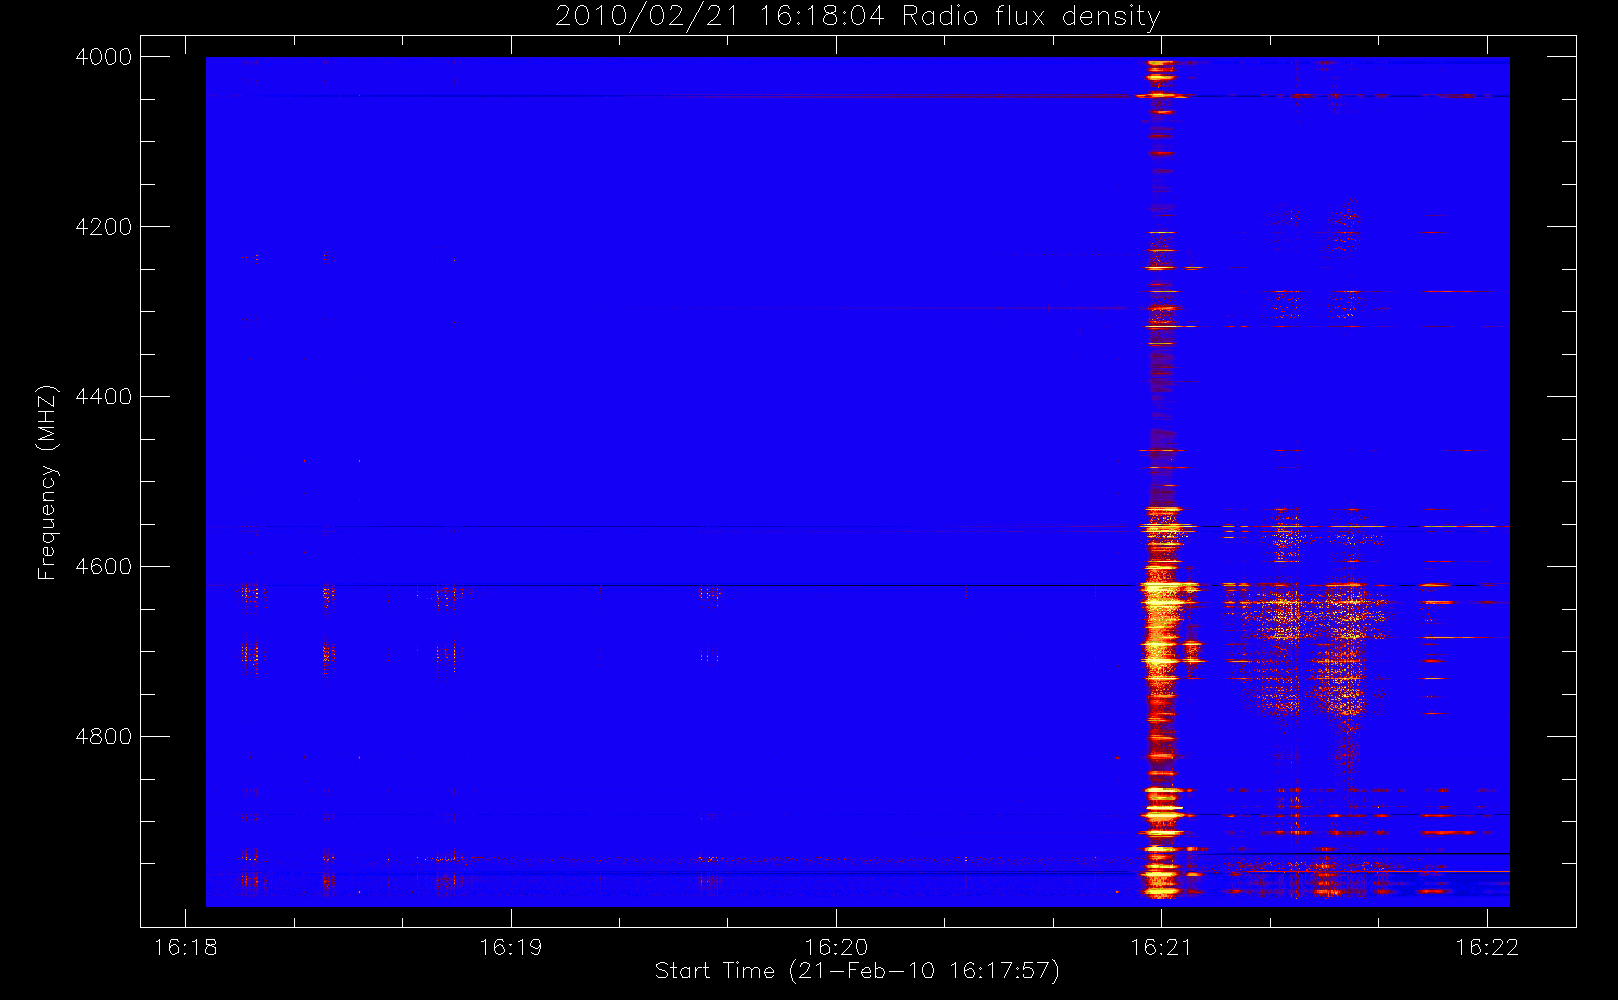
Task: Click the 16:20 time tick label
Action: click(836, 947)
